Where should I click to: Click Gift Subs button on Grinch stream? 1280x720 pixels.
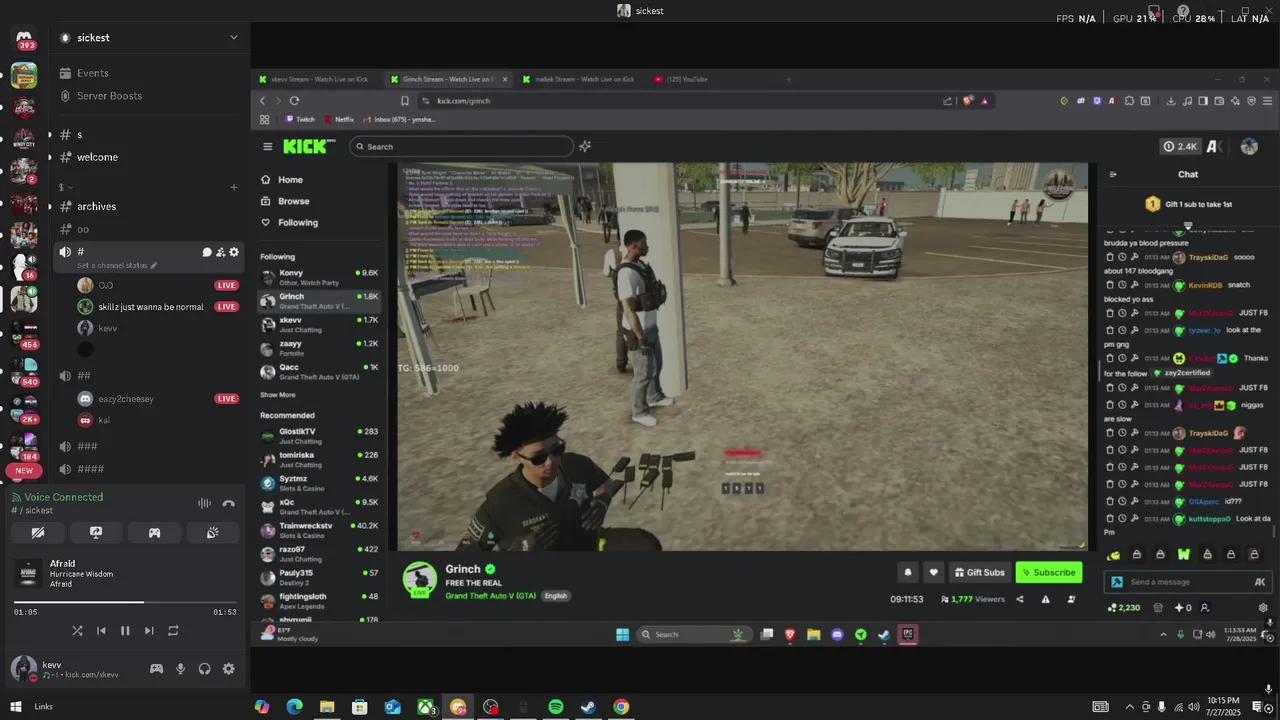(978, 573)
